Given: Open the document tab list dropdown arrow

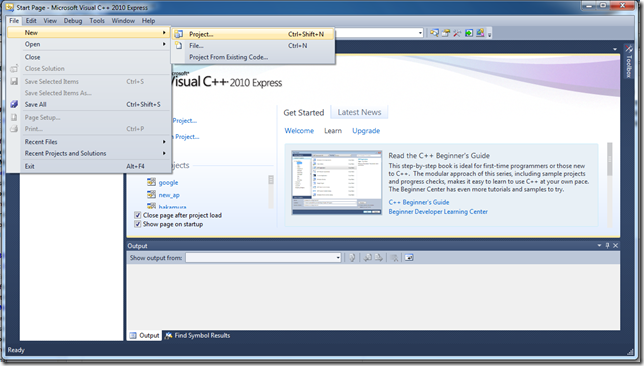Looking at the screenshot, I should point(614,49).
